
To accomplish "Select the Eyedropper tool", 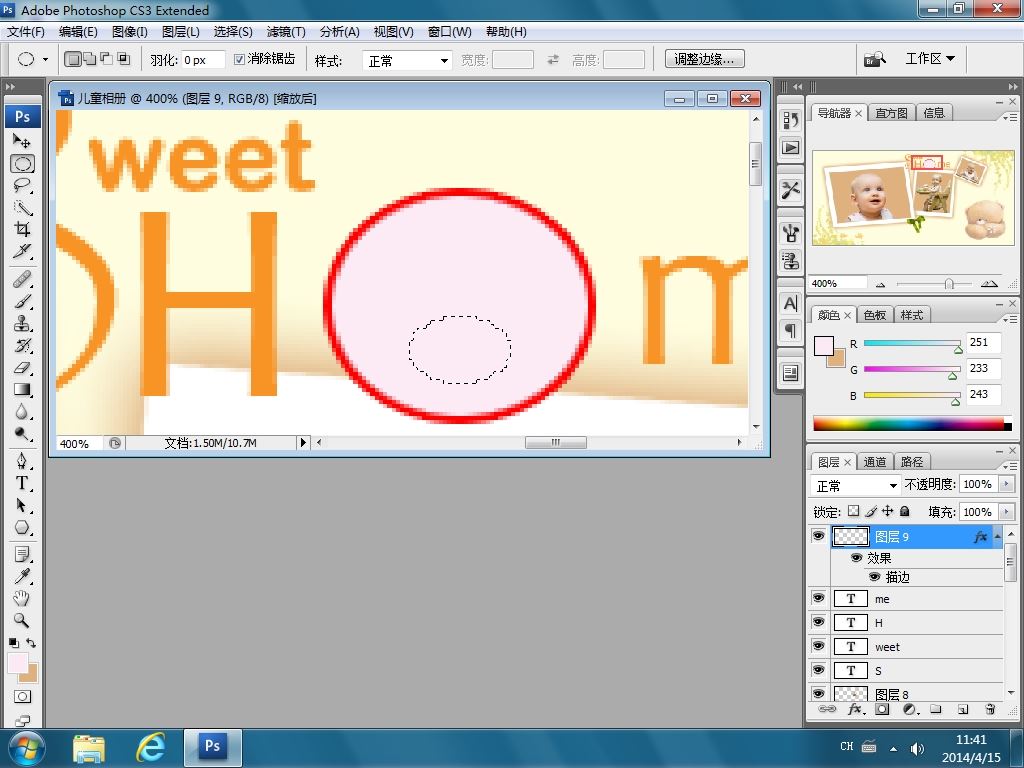I will pyautogui.click(x=22, y=576).
